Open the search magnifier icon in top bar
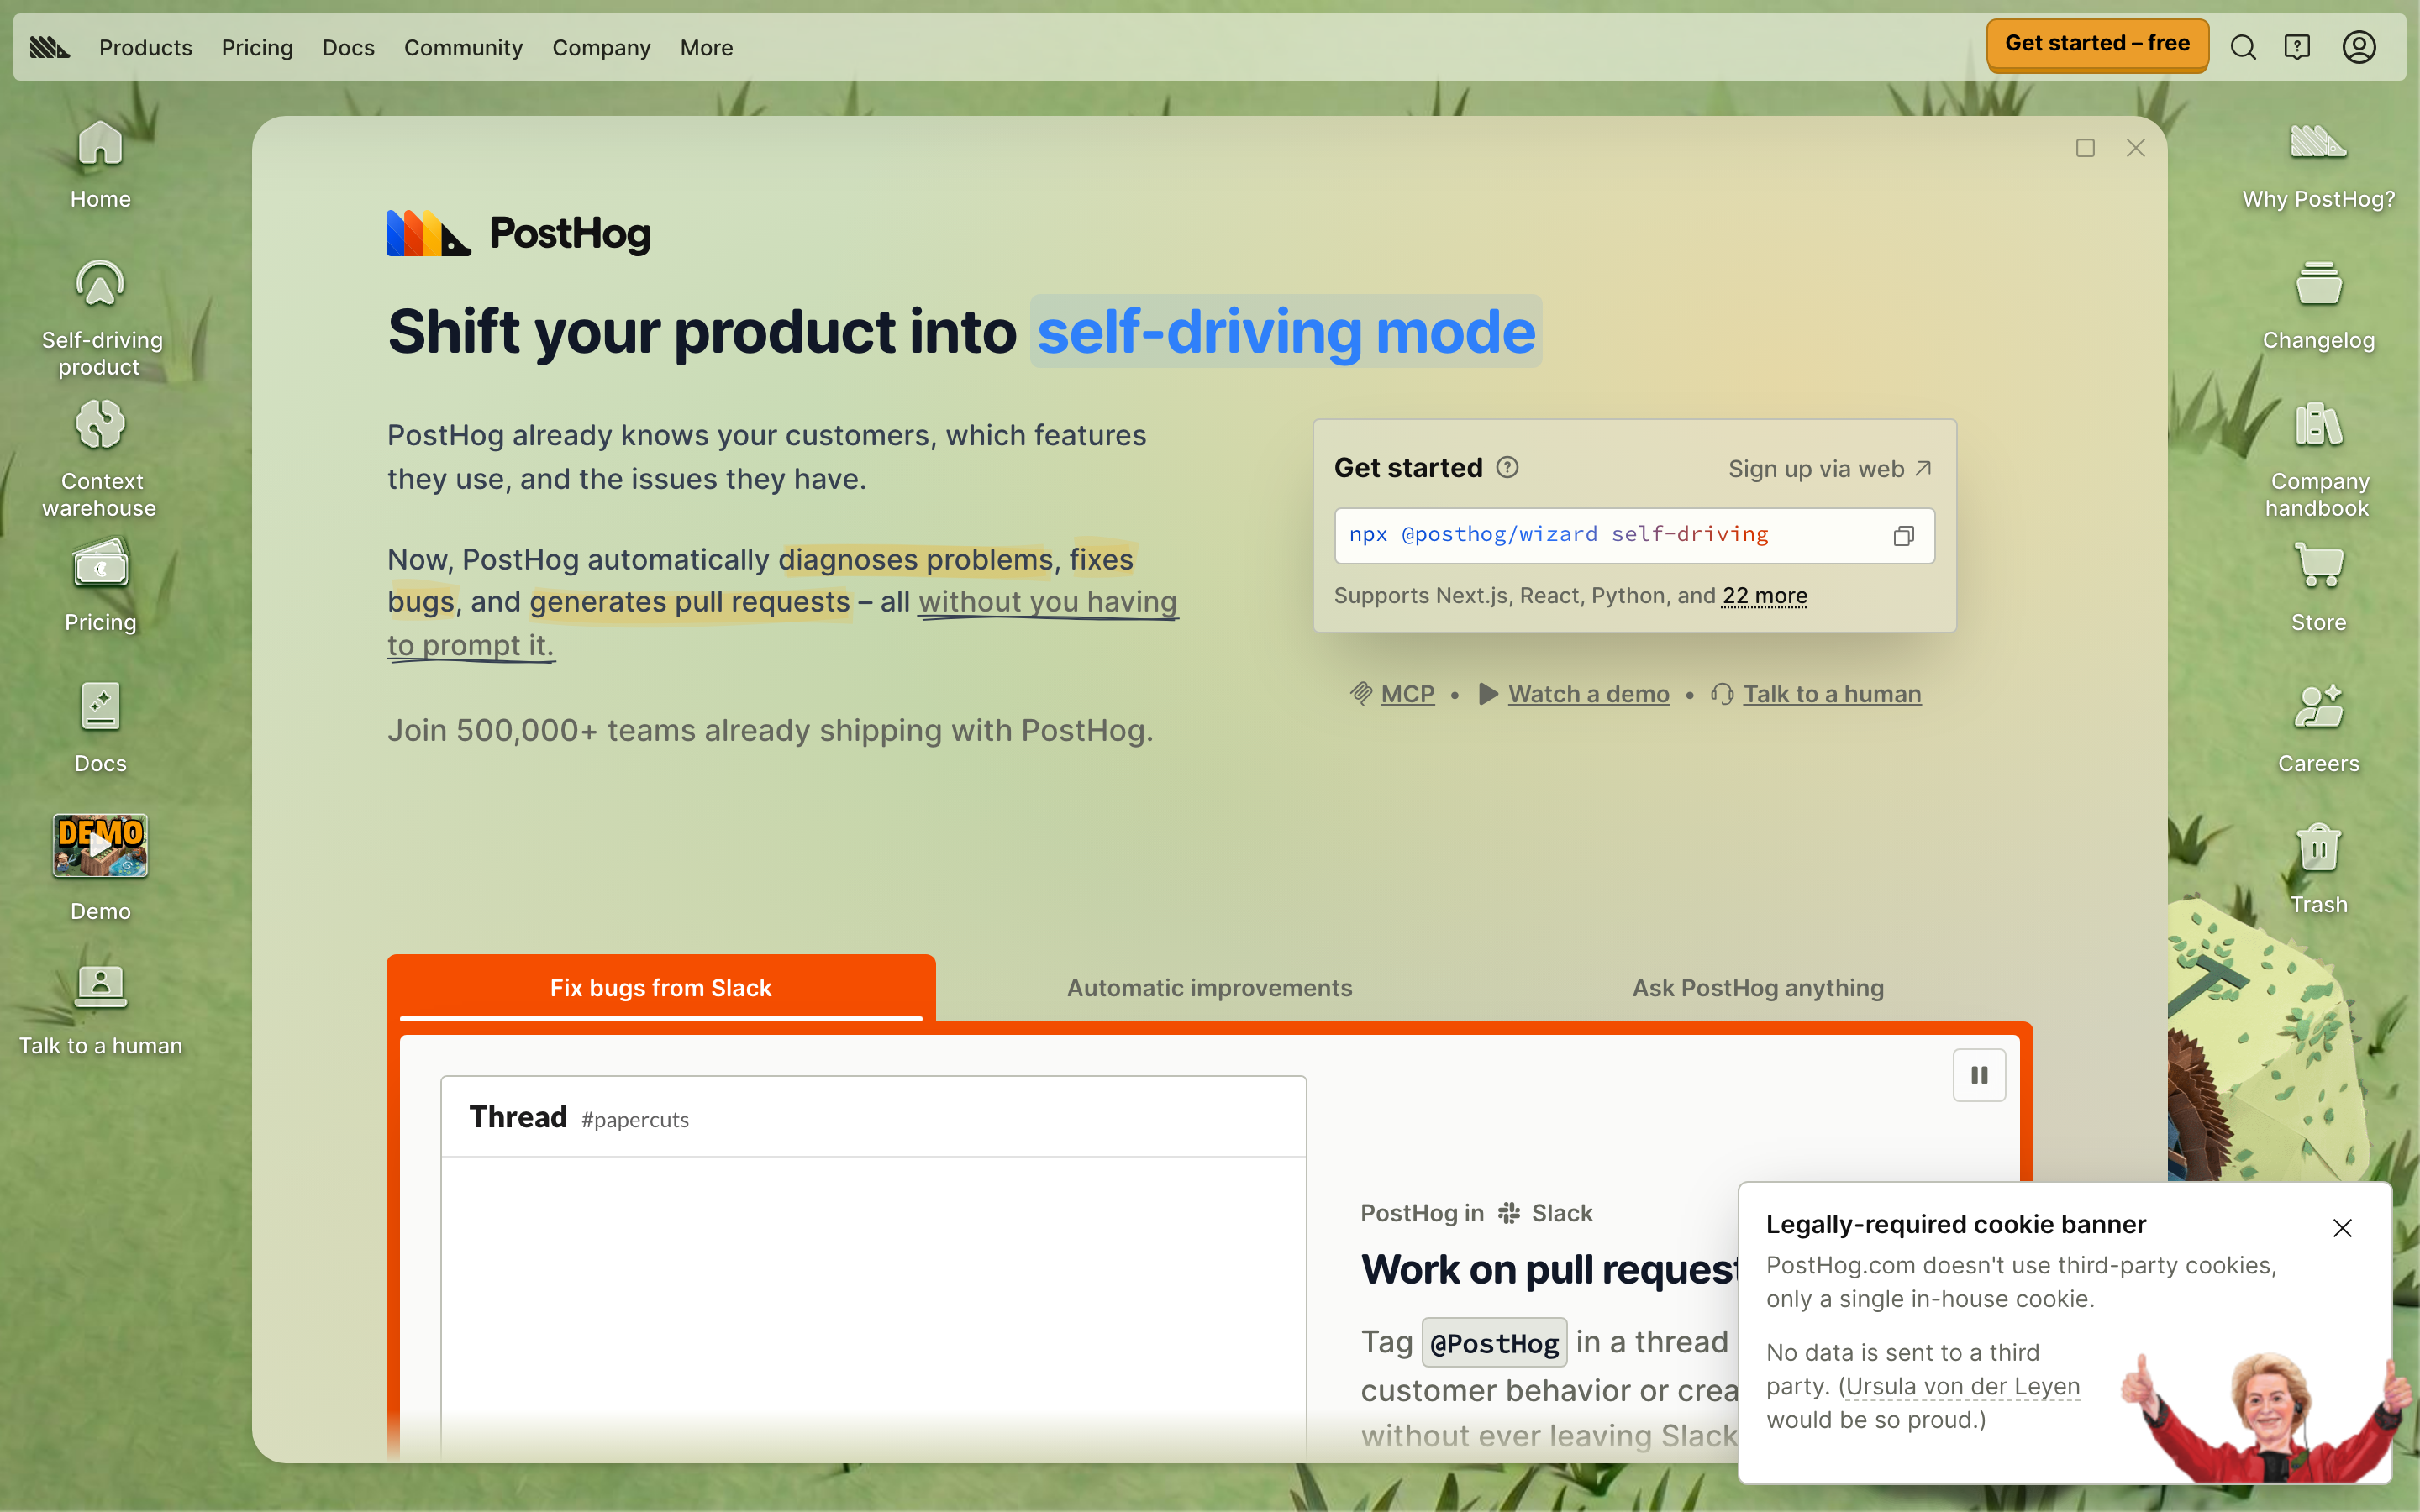 tap(2243, 47)
